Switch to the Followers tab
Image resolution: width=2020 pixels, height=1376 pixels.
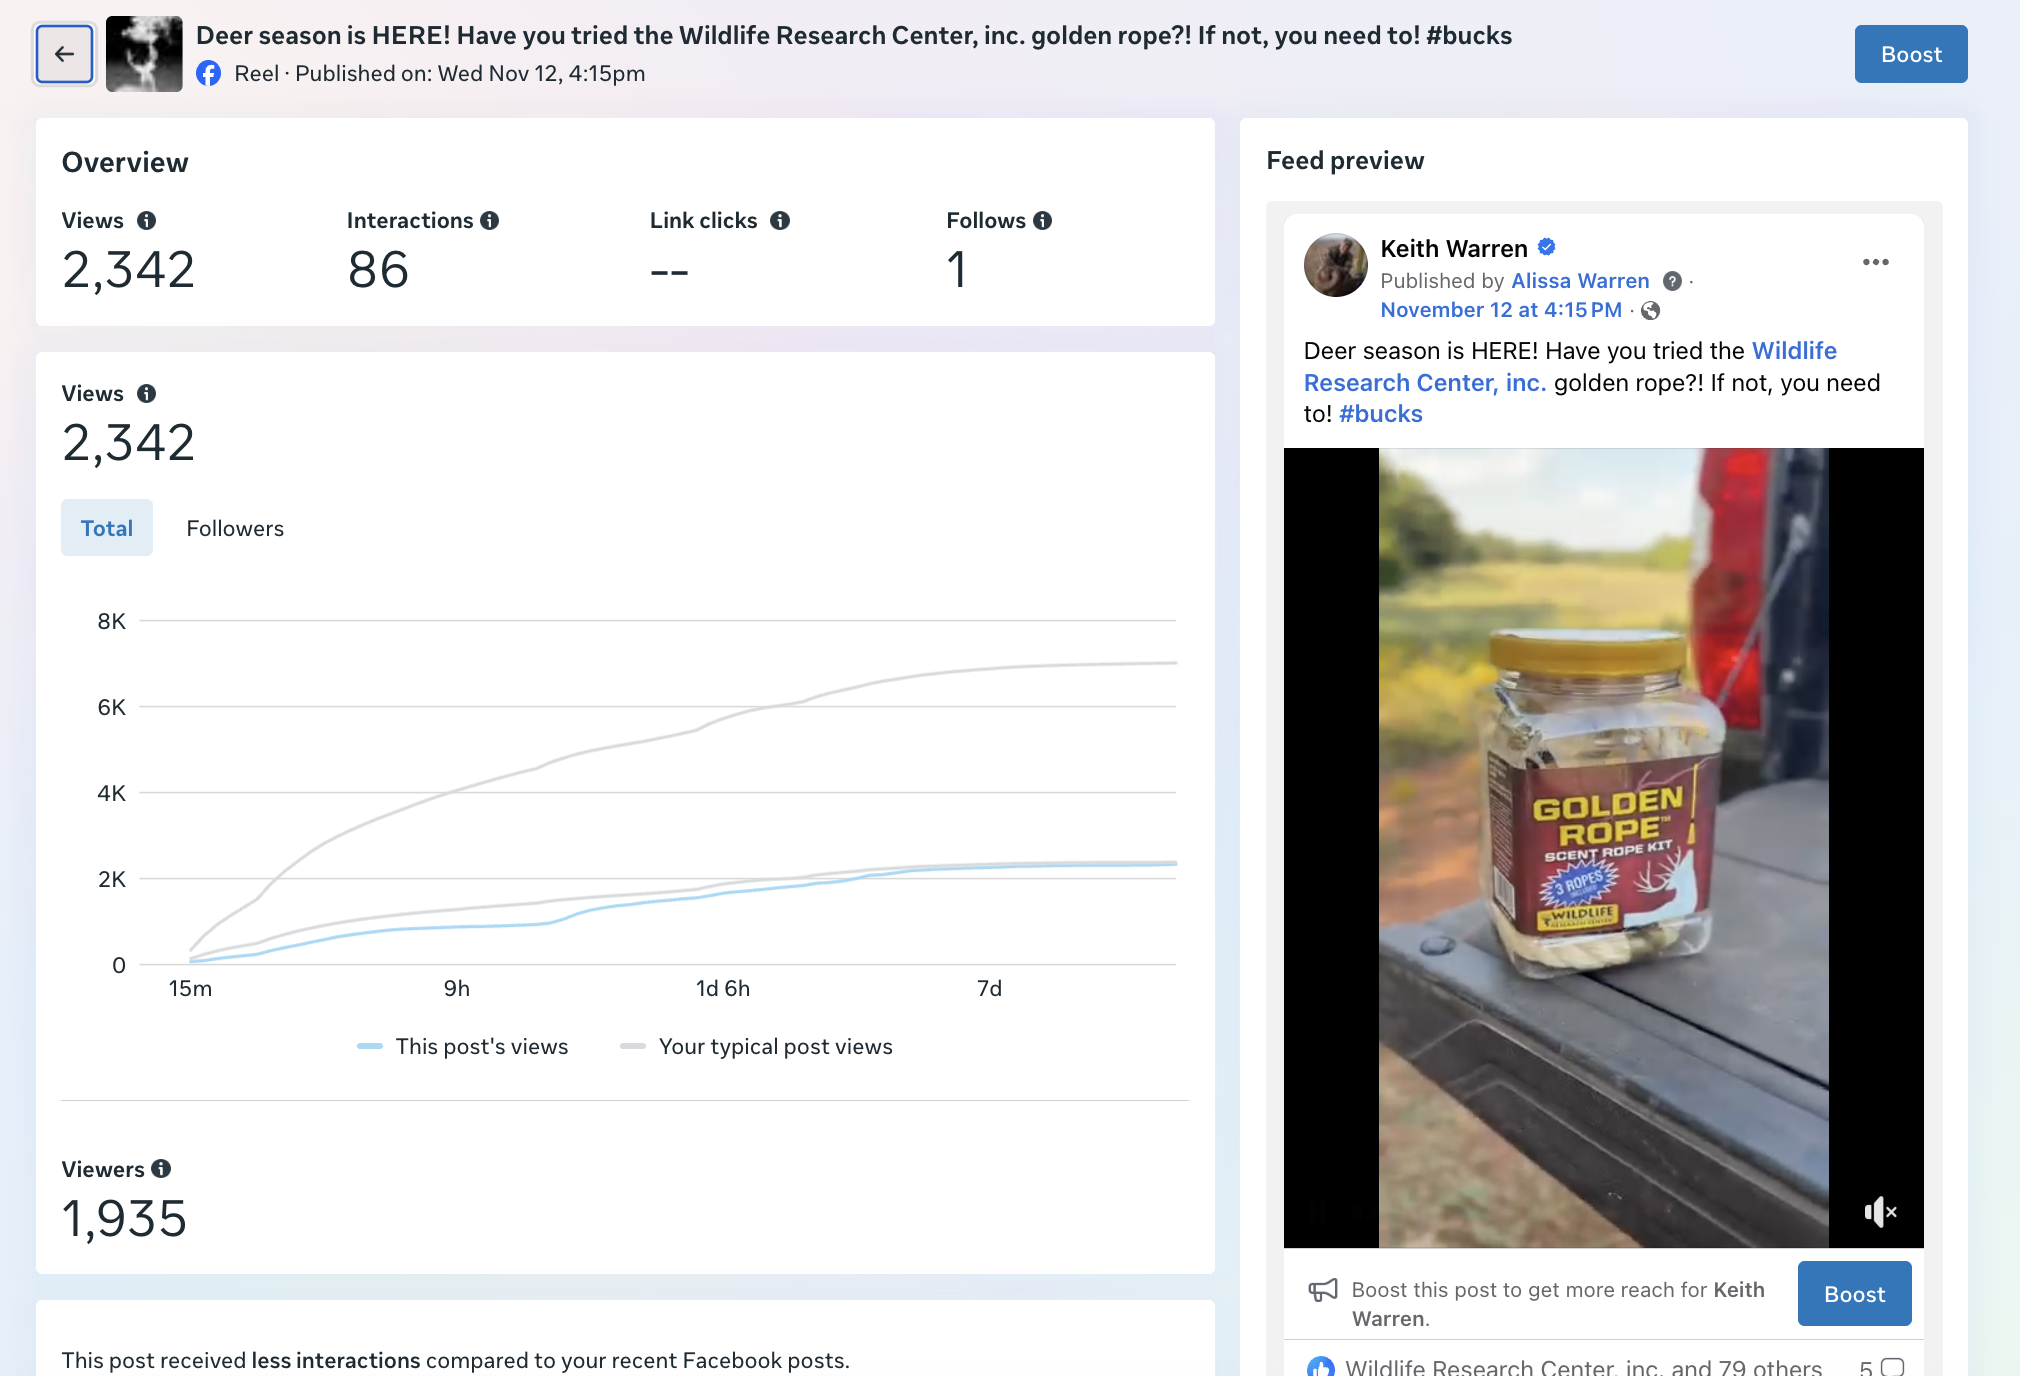(235, 528)
